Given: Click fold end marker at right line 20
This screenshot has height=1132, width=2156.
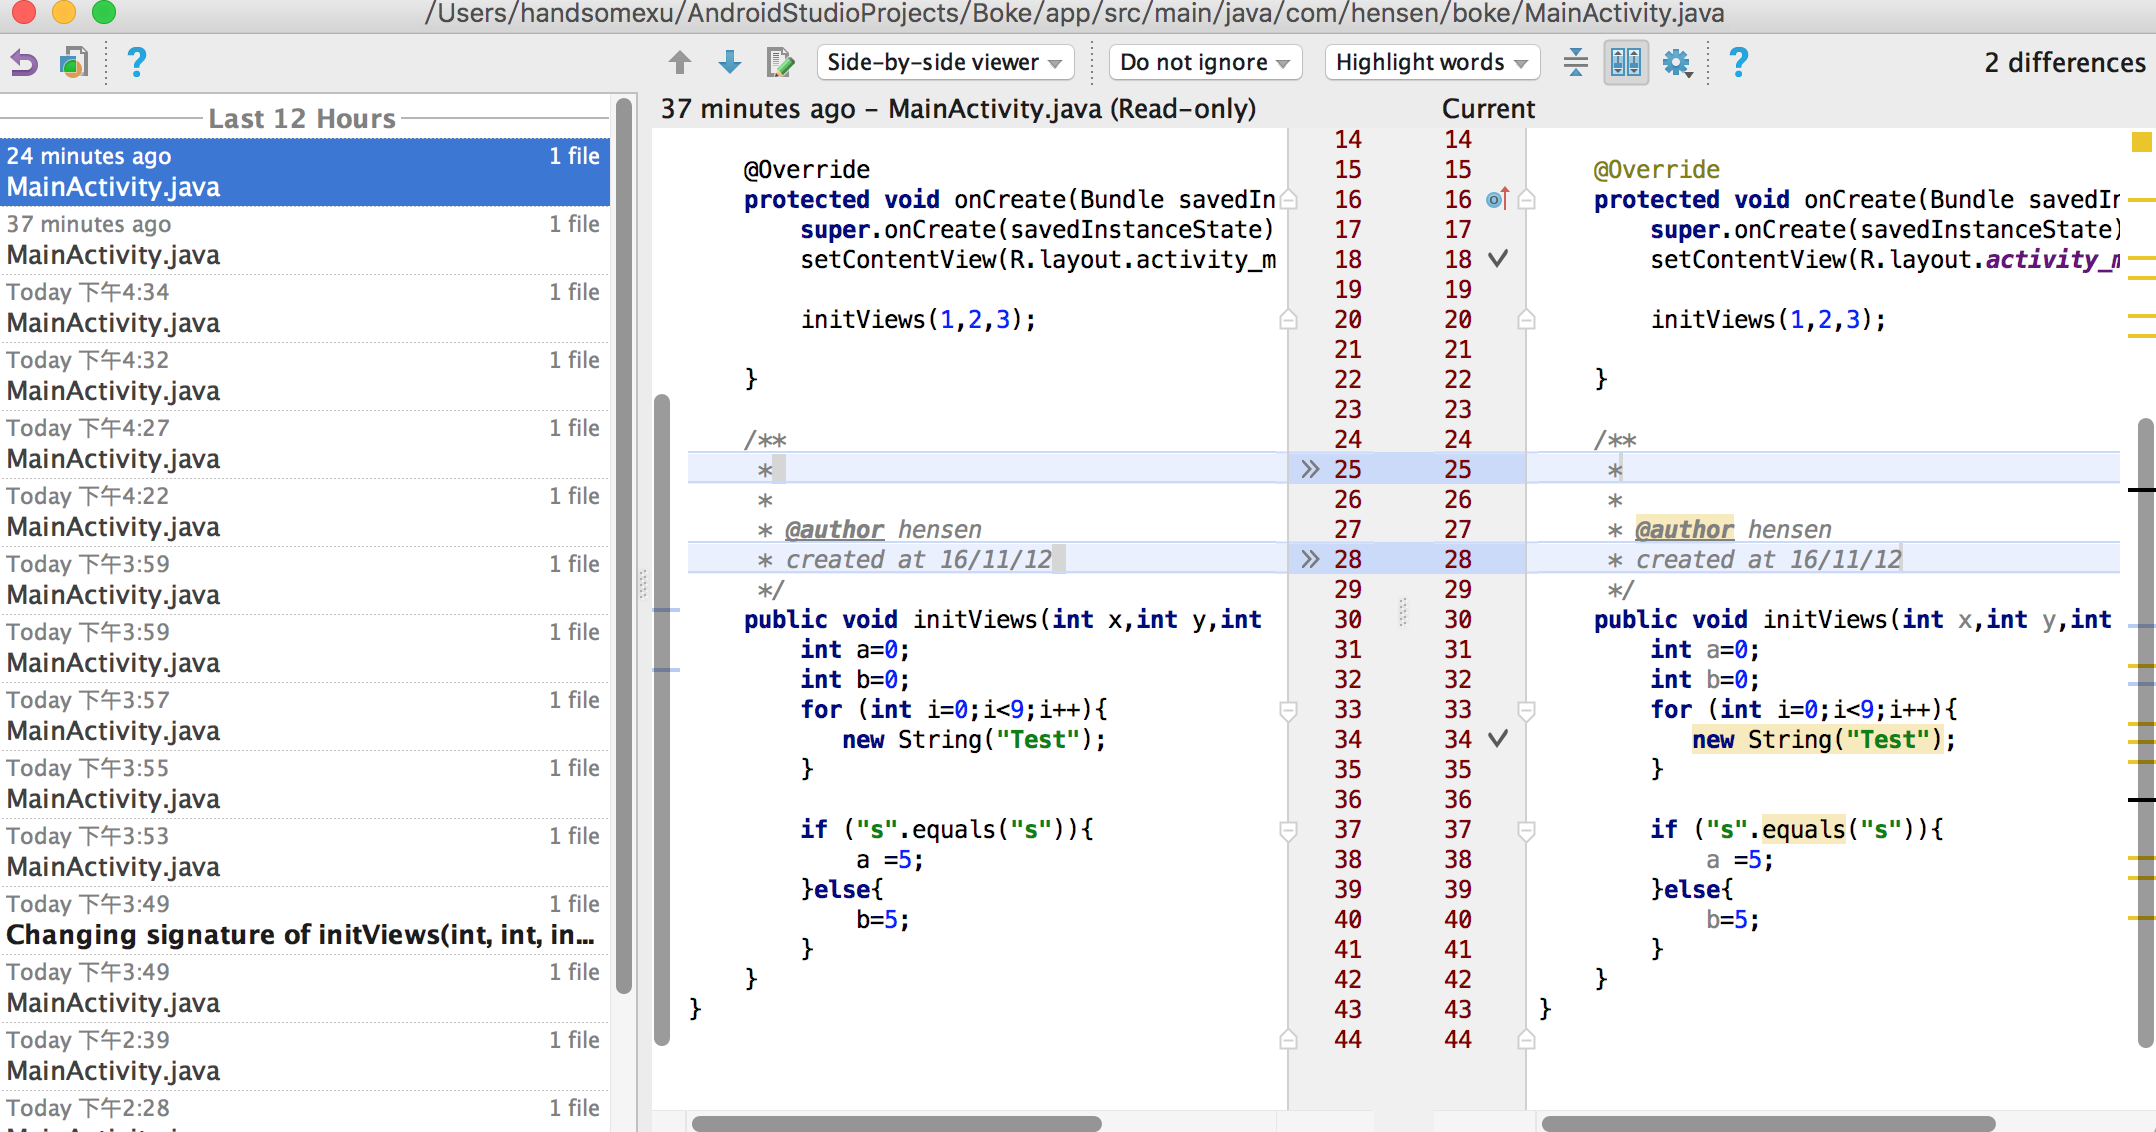Looking at the screenshot, I should pyautogui.click(x=1527, y=320).
